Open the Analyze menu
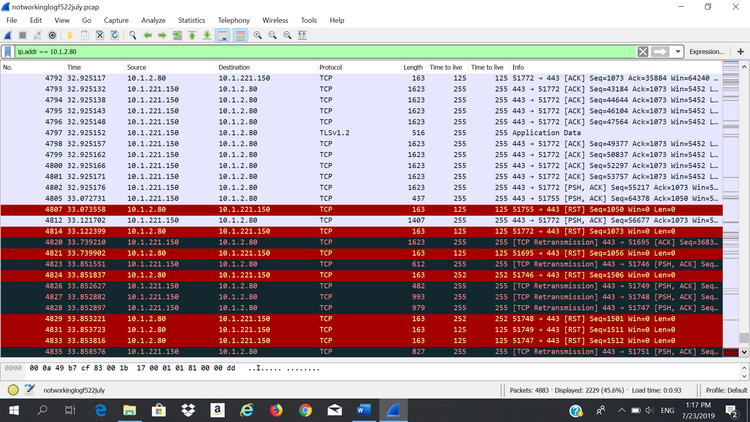750x422 pixels. [153, 20]
